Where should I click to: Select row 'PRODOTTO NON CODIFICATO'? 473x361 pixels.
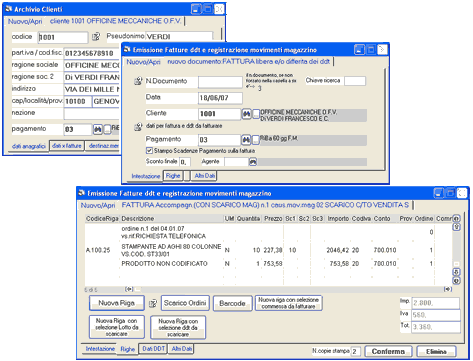[x=270, y=264]
